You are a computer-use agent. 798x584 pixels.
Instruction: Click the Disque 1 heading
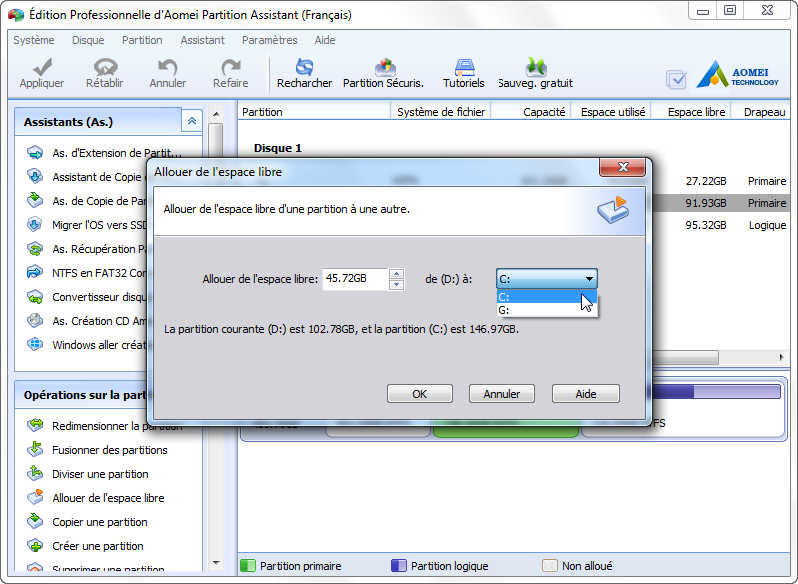[x=278, y=148]
